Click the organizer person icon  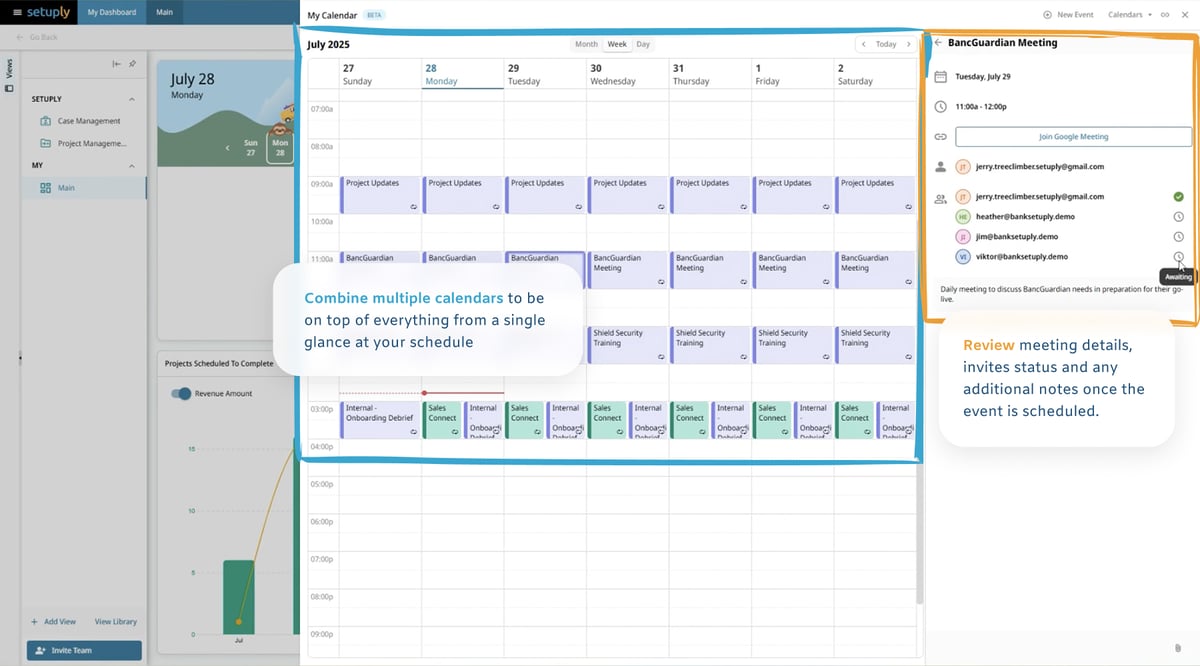940,167
